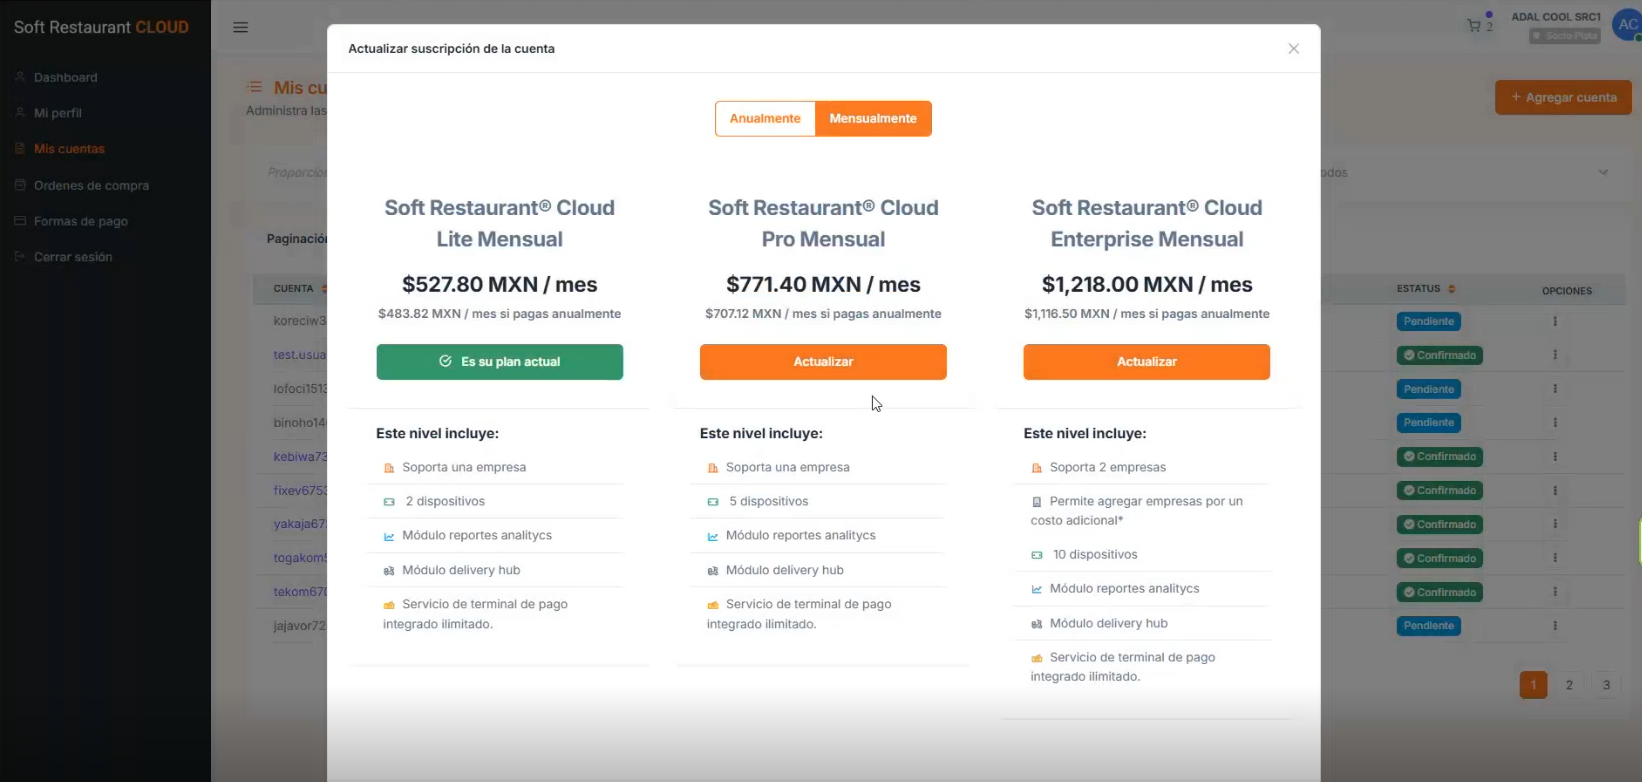Click Actualizar for the Enterprise Mensual plan
1642x782 pixels.
tap(1146, 362)
